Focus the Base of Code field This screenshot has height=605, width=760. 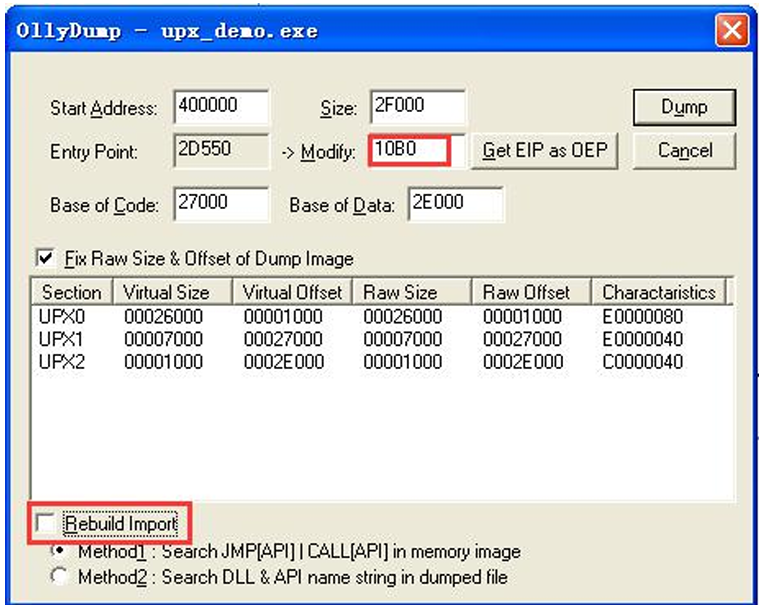(x=221, y=204)
